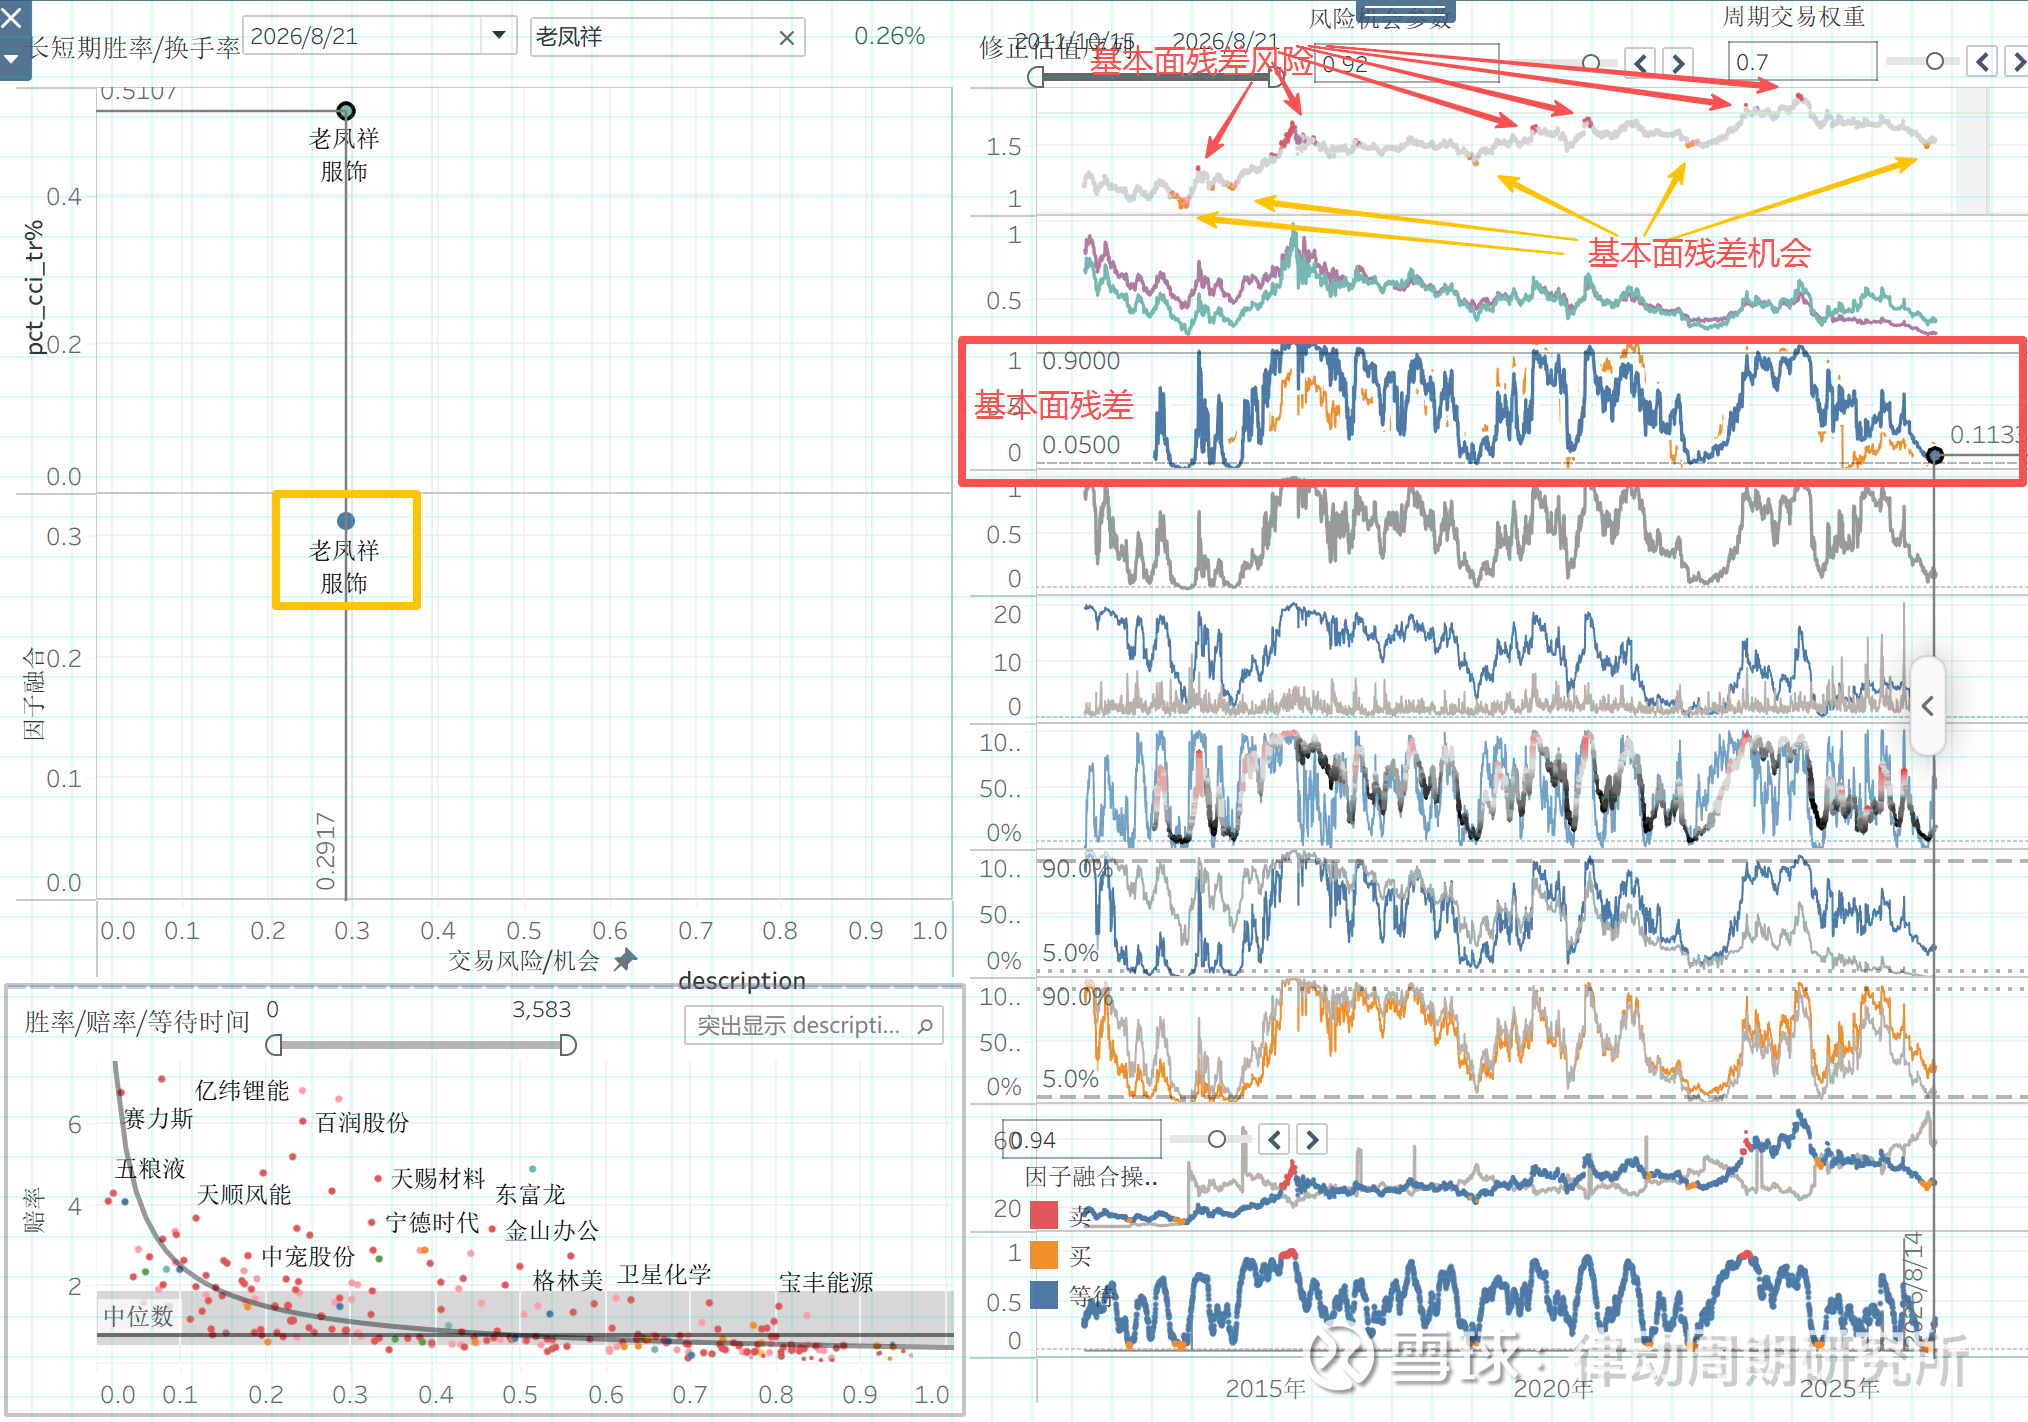Select the 老凤祥 mark in the 因子融合 chart
2028x1422 pixels.
[x=346, y=521]
